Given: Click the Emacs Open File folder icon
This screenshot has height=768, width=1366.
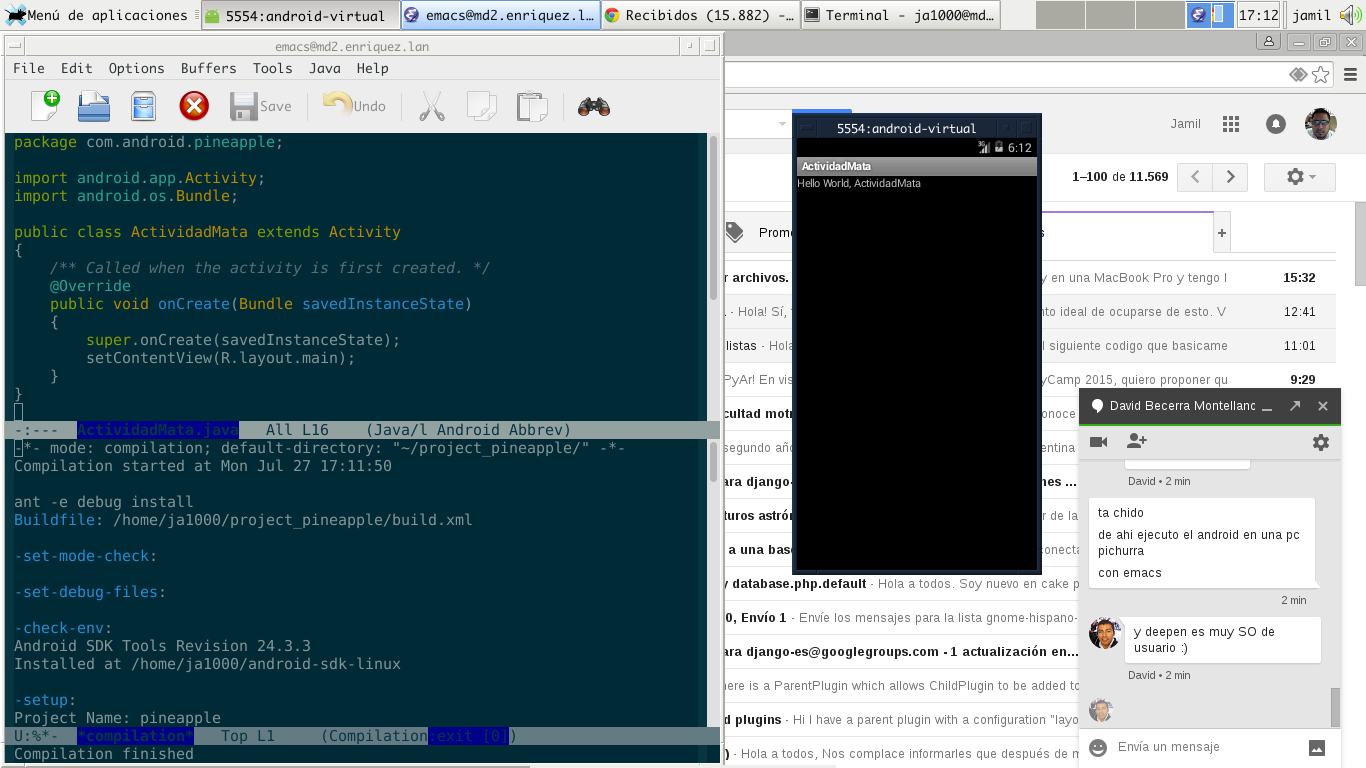Looking at the screenshot, I should point(94,105).
